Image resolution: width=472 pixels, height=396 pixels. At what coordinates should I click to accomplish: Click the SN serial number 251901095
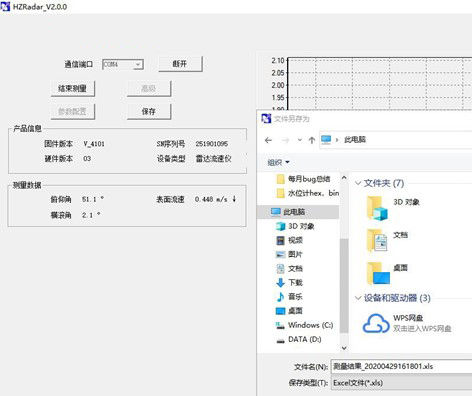(x=212, y=144)
